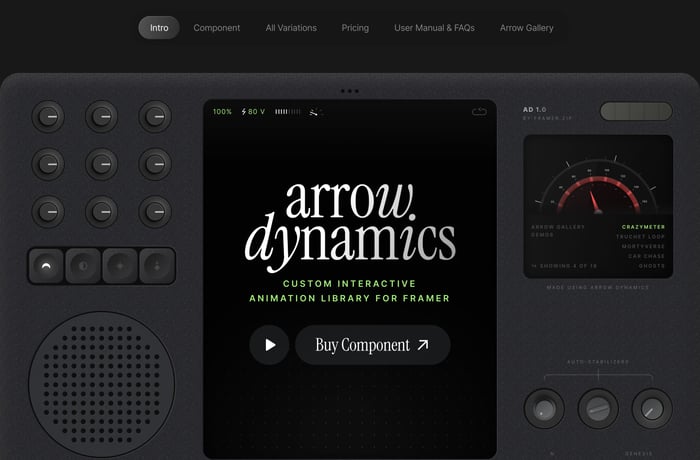This screenshot has height=460, width=700.
Task: Select TRUCHET LOOP in the demo list
Action: [x=641, y=237]
